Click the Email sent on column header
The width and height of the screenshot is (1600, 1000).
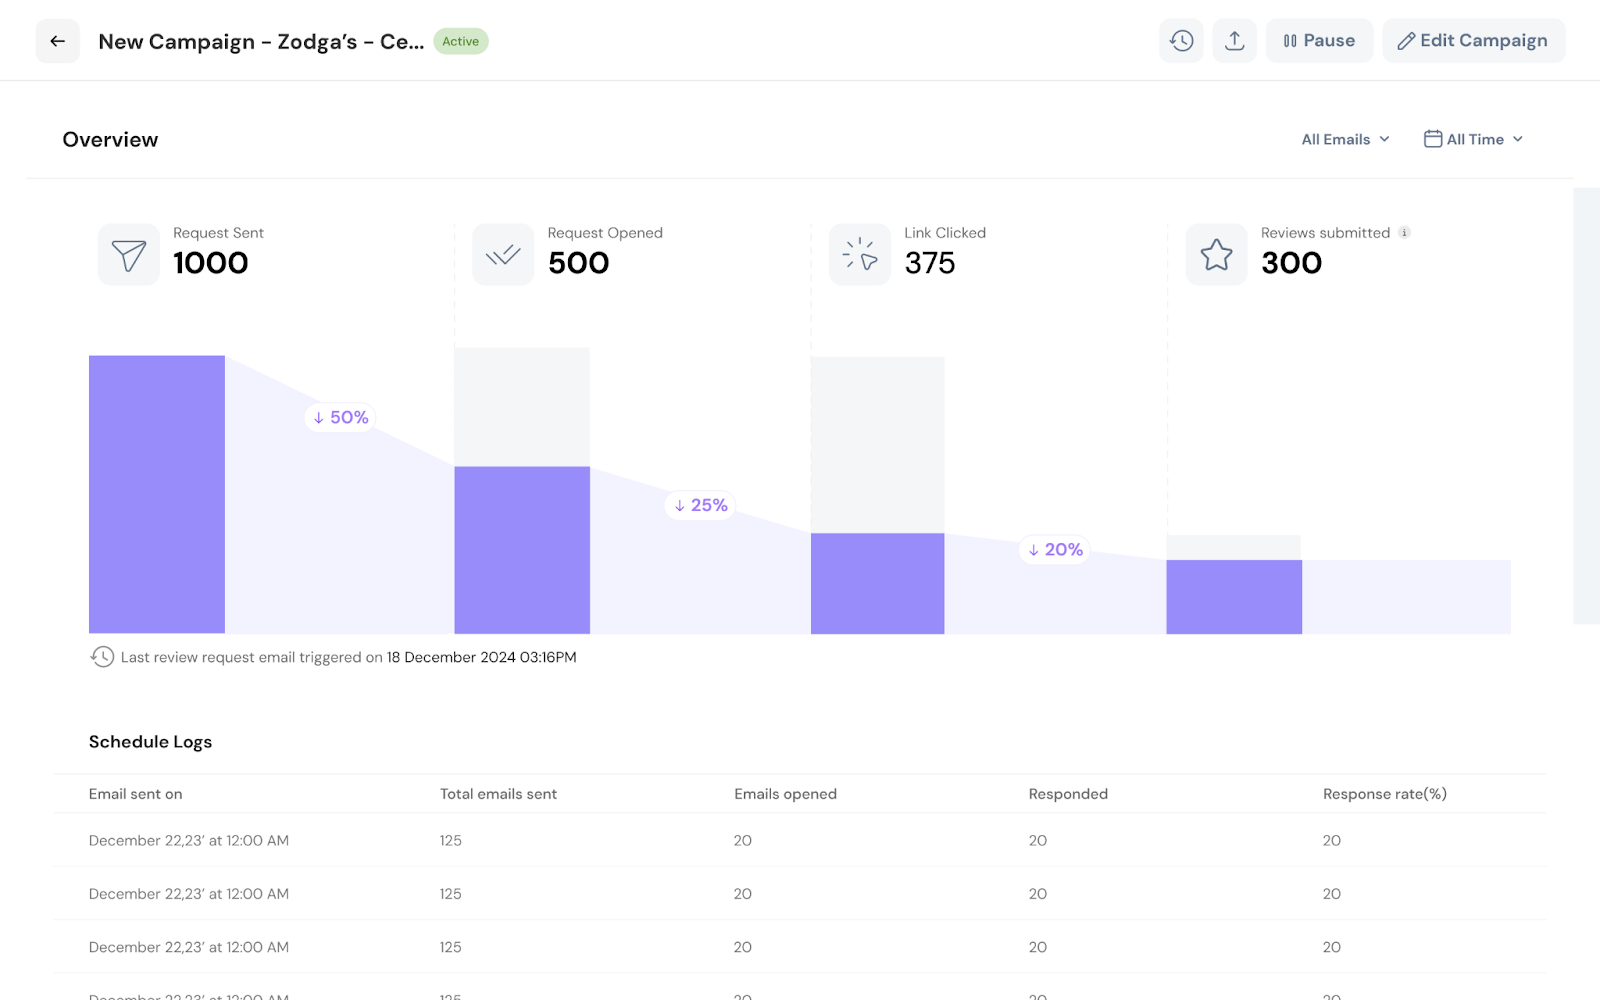tap(135, 794)
